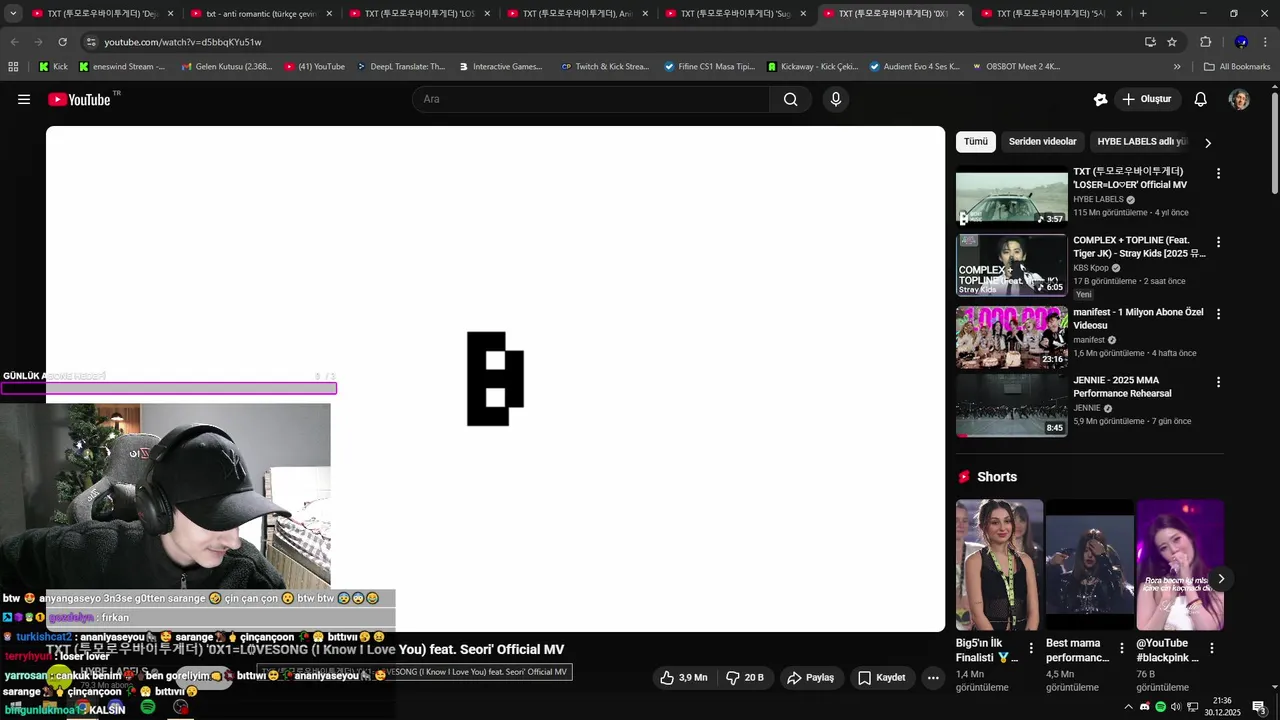
Task: Advance Shorts shelf with next arrow
Action: click(x=1220, y=579)
